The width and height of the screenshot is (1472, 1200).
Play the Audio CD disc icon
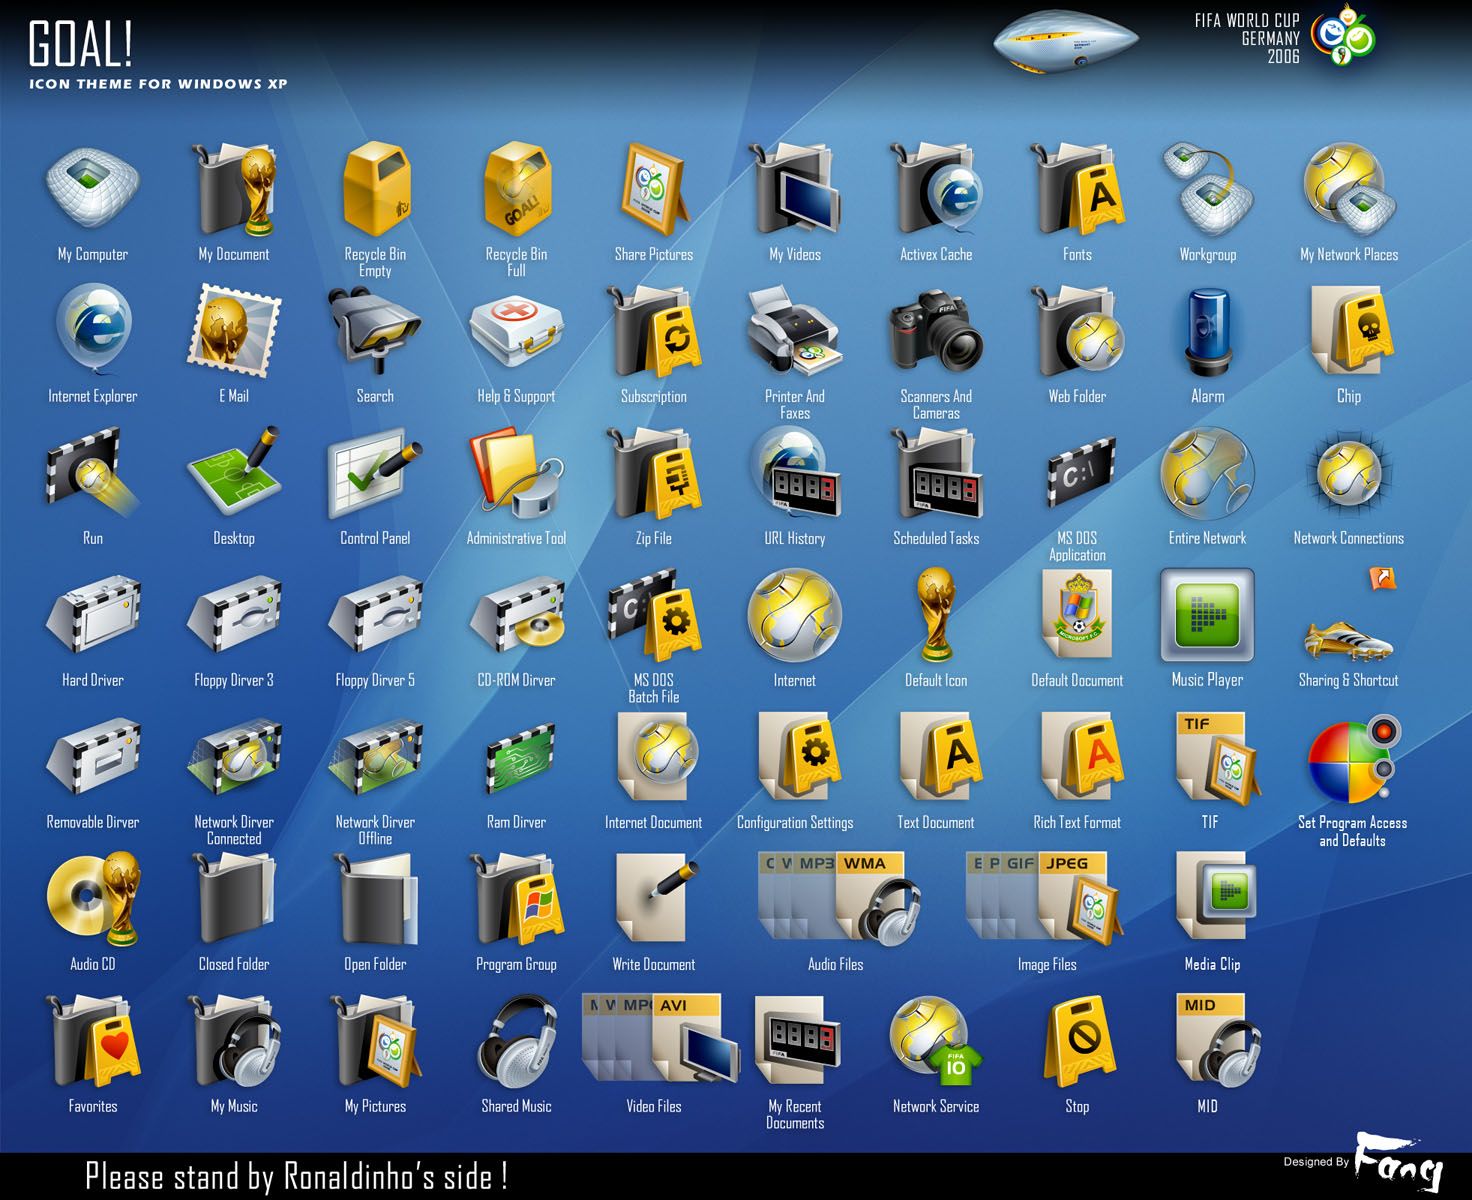[x=93, y=898]
